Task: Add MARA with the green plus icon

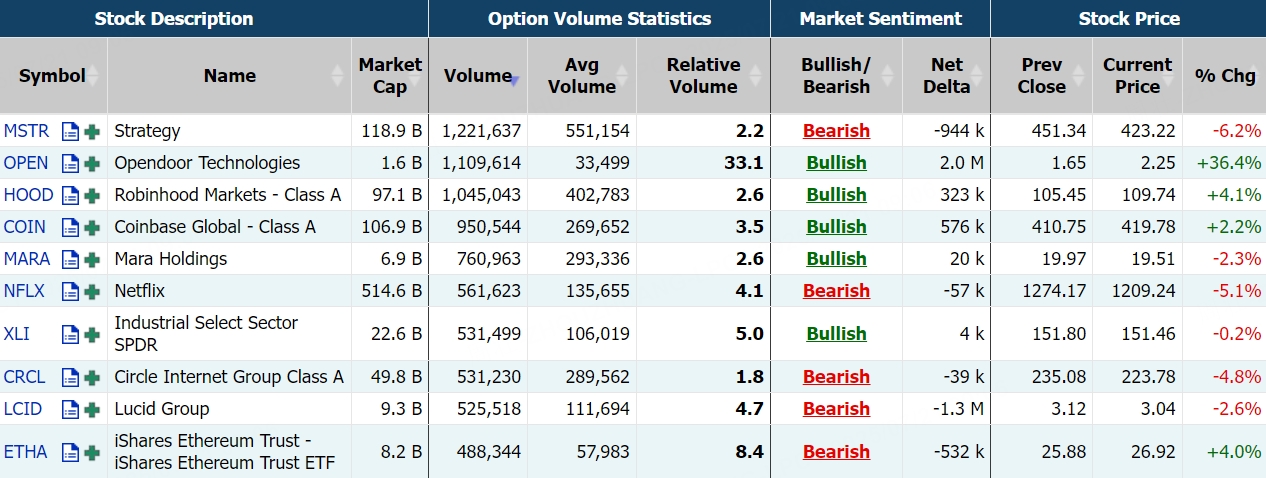Action: [x=92, y=260]
